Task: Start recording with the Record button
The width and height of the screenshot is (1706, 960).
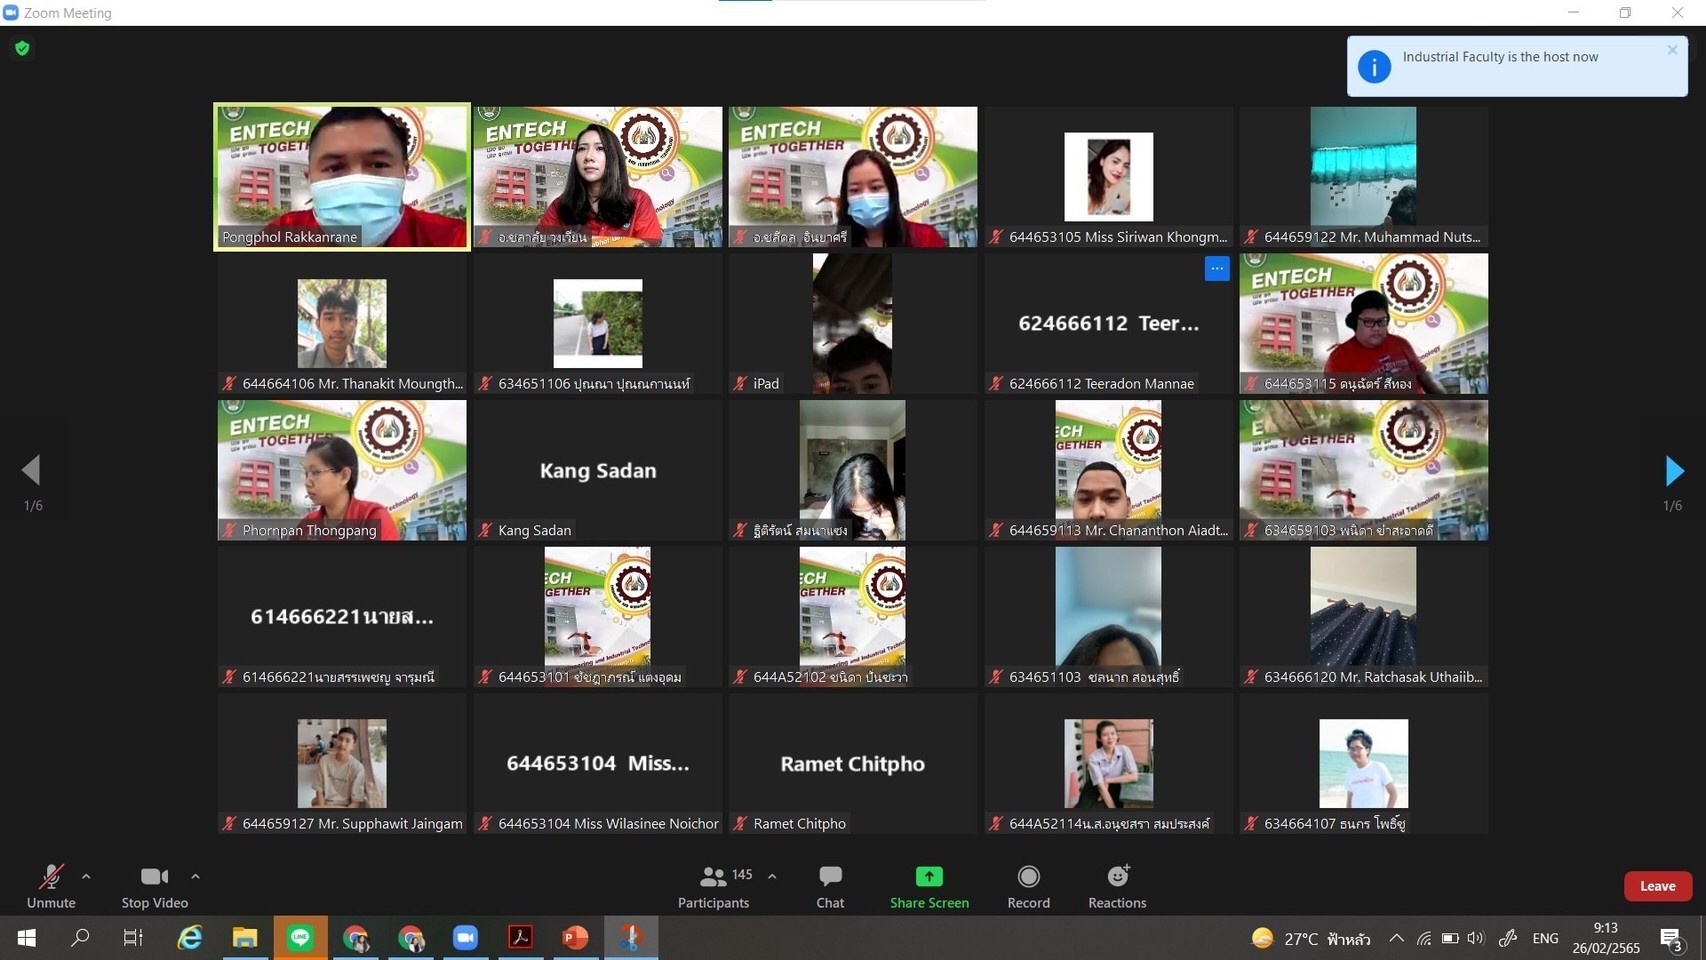Action: (1028, 886)
